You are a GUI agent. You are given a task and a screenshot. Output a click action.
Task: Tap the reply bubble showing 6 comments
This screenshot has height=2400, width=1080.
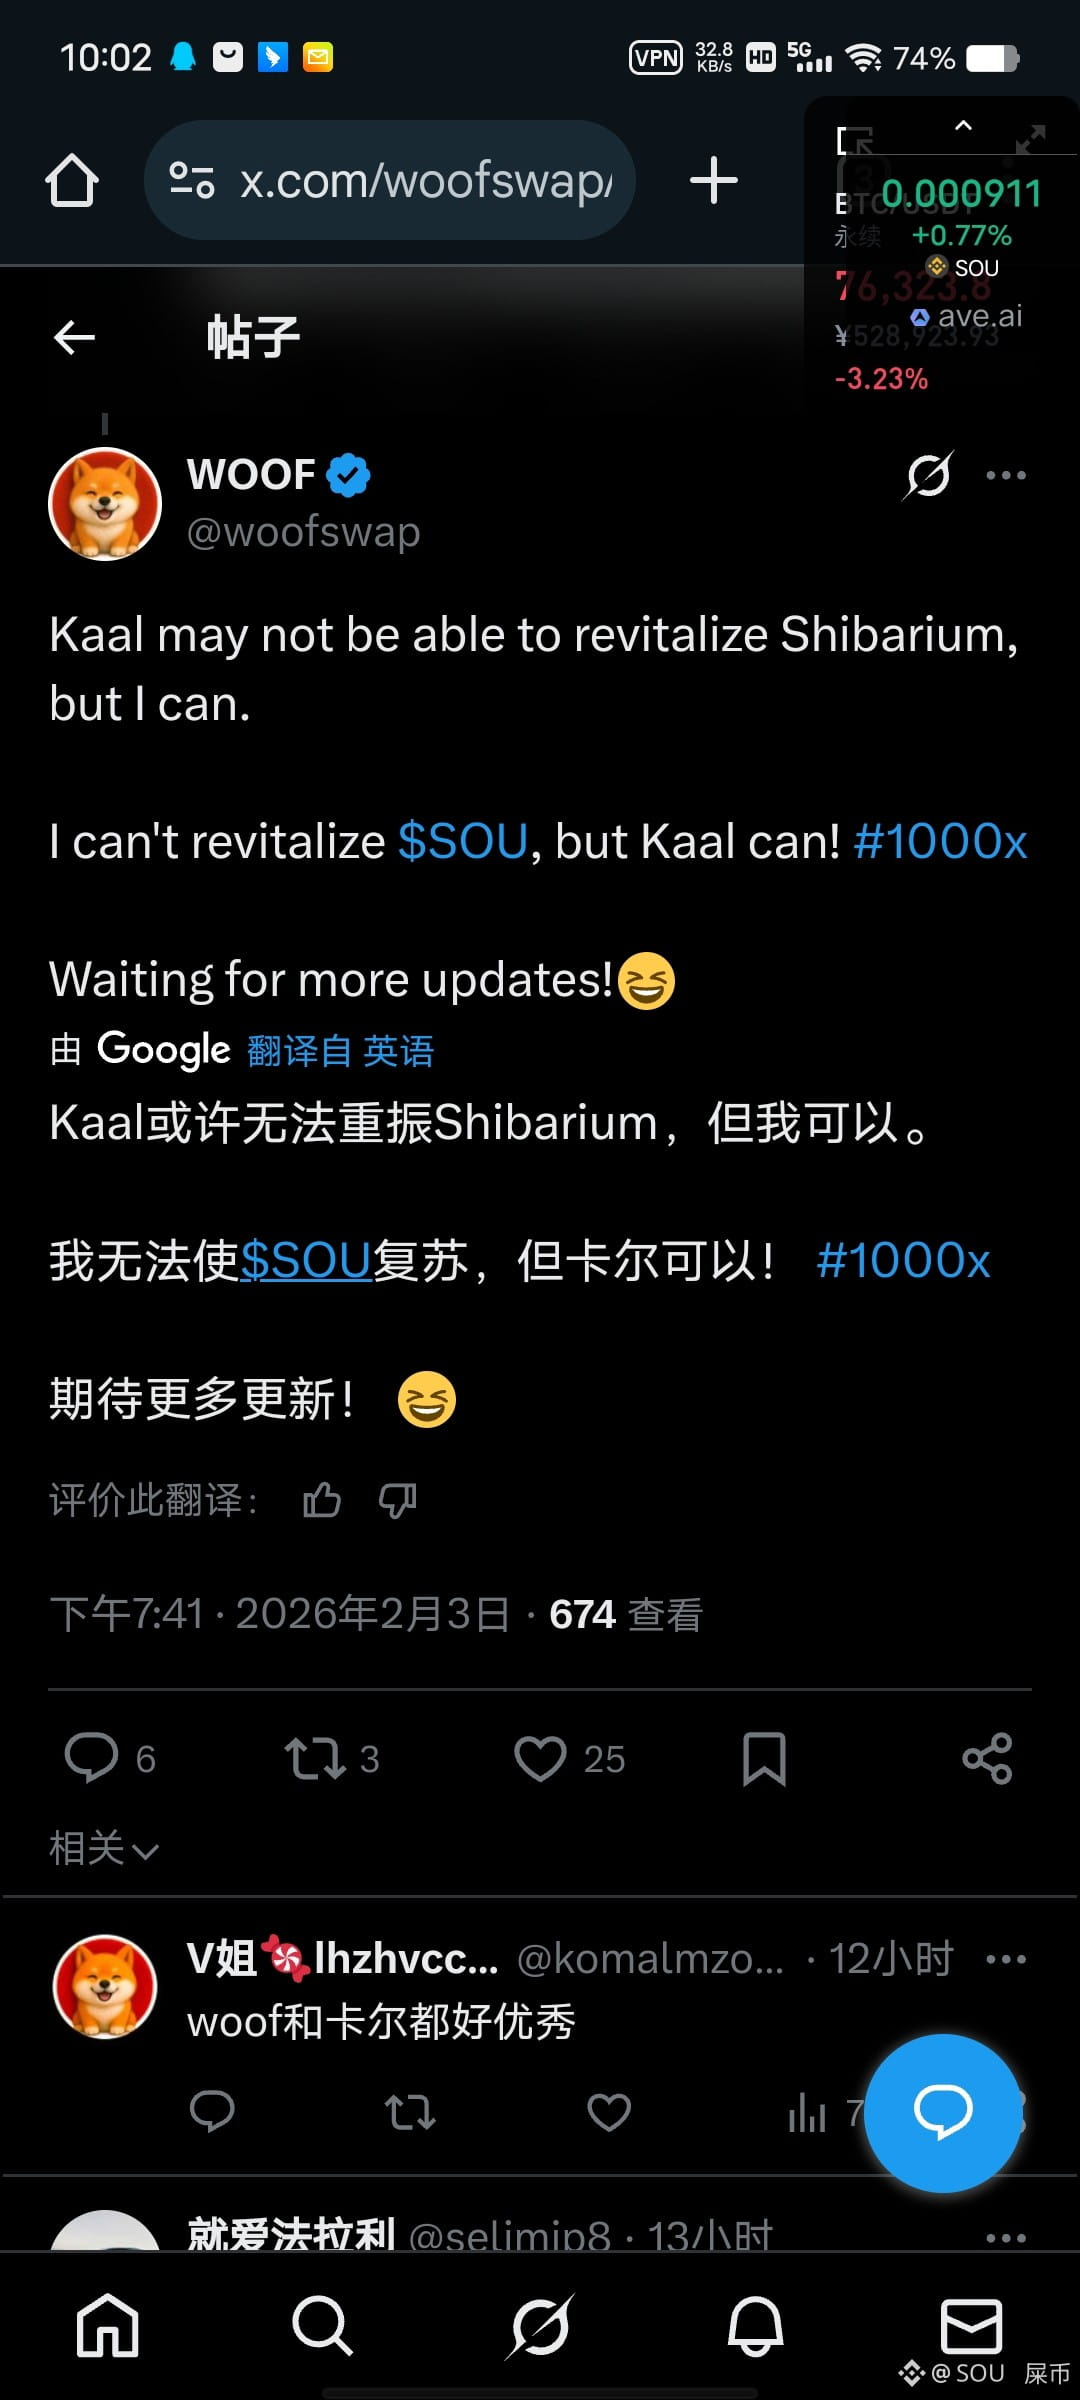click(x=109, y=1758)
